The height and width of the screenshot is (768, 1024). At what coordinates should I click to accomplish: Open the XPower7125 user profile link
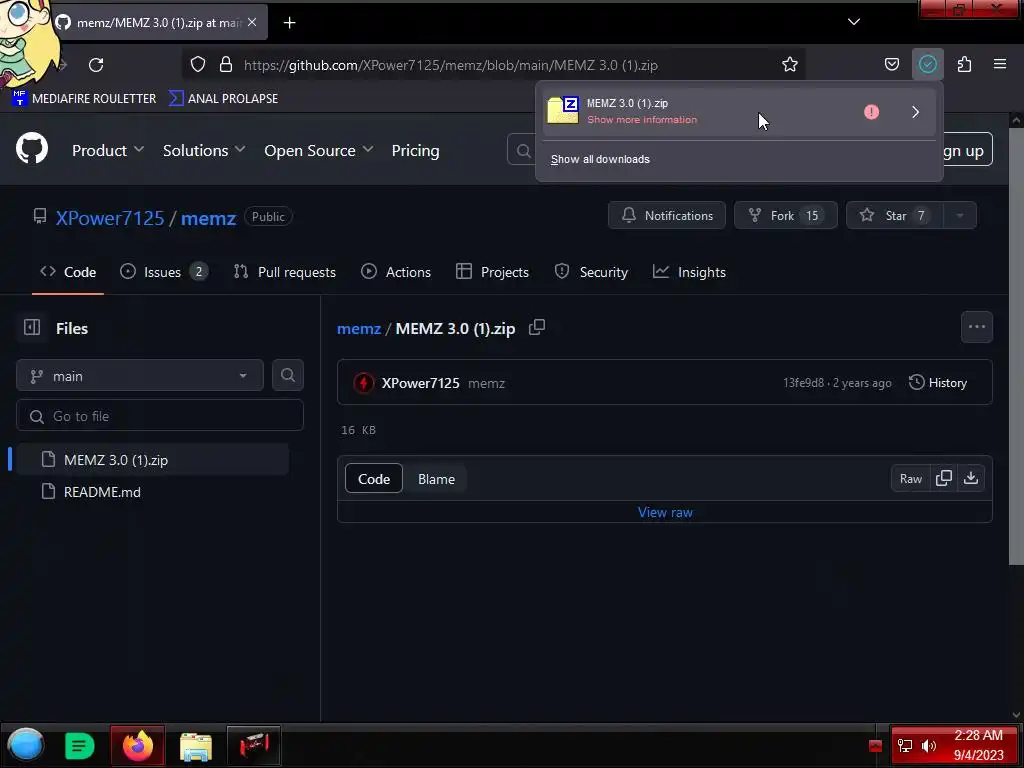pos(110,218)
